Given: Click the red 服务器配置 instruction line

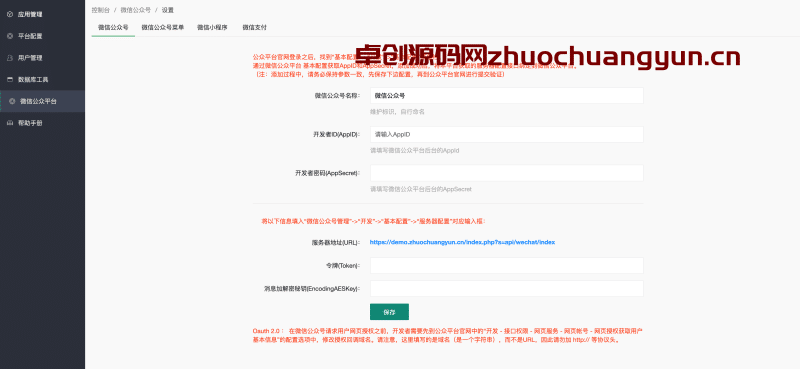Looking at the screenshot, I should pyautogui.click(x=373, y=222).
